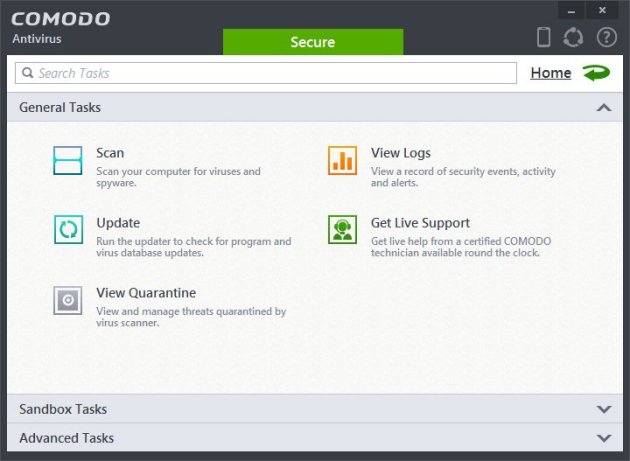630x461 pixels.
Task: Open the View Quarantine safe icon
Action: pos(68,300)
